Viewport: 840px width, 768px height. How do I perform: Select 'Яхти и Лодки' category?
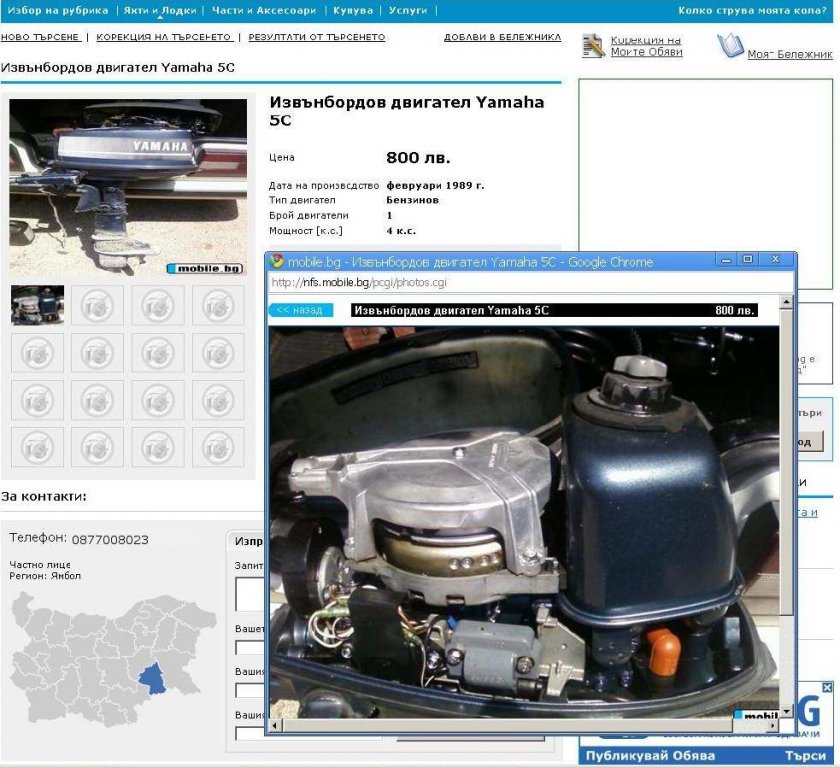point(160,10)
